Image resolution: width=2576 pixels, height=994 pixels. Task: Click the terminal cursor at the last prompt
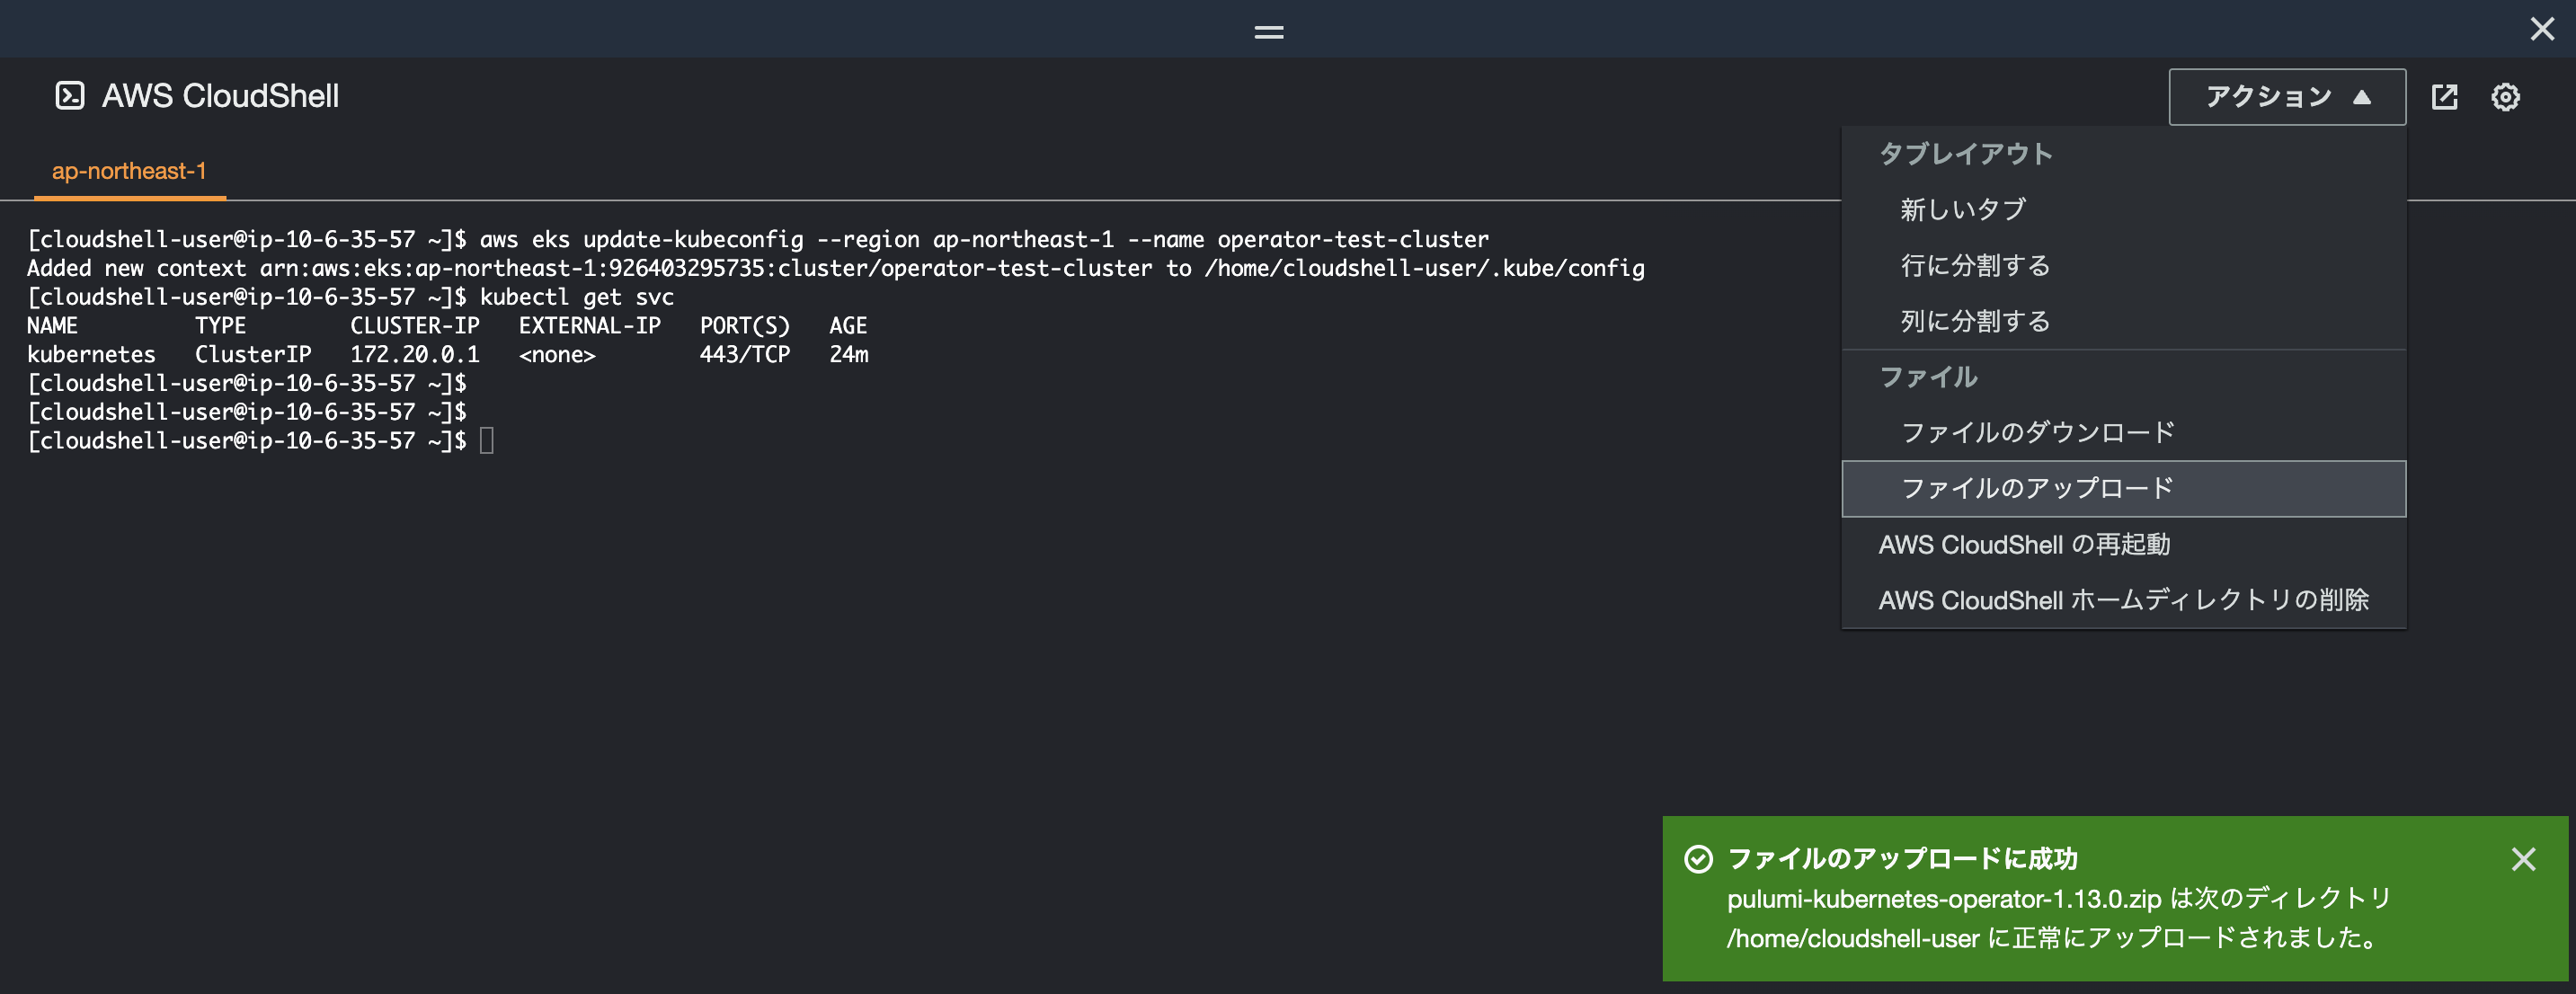point(487,441)
